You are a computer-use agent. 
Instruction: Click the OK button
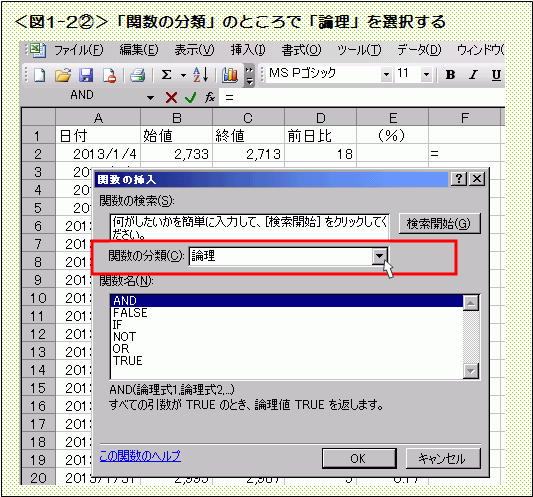[x=359, y=458]
